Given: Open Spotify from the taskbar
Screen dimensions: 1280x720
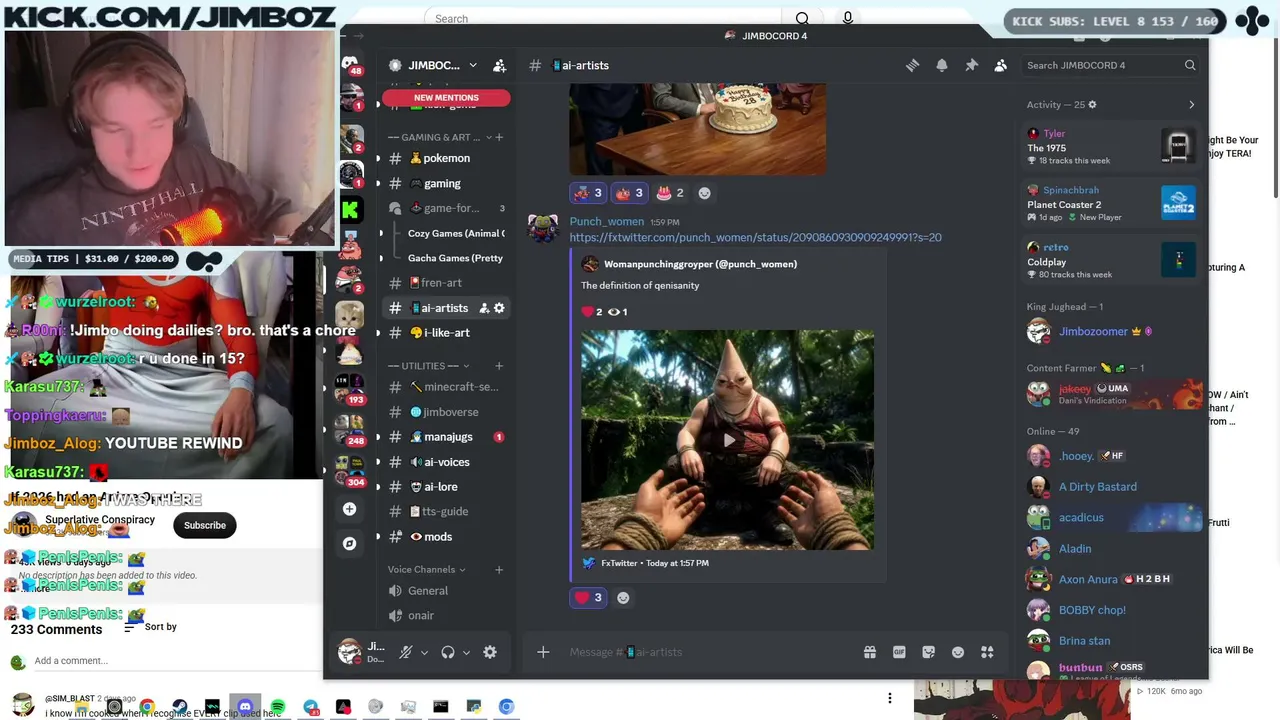Looking at the screenshot, I should click(x=278, y=707).
